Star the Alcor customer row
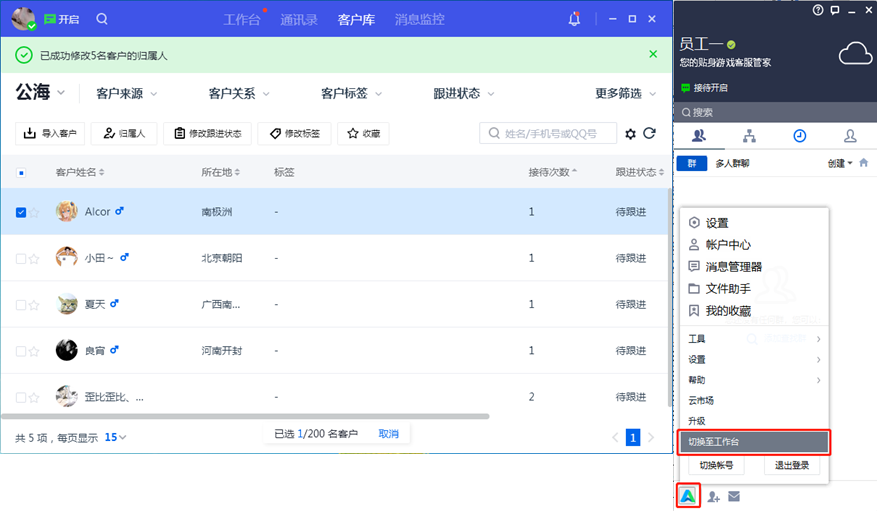 (x=34, y=212)
